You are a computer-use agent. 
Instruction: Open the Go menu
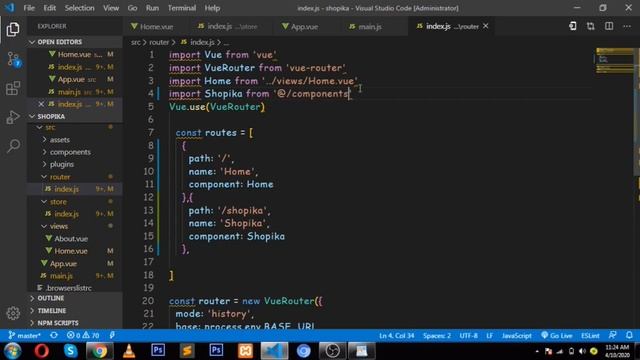(x=132, y=8)
